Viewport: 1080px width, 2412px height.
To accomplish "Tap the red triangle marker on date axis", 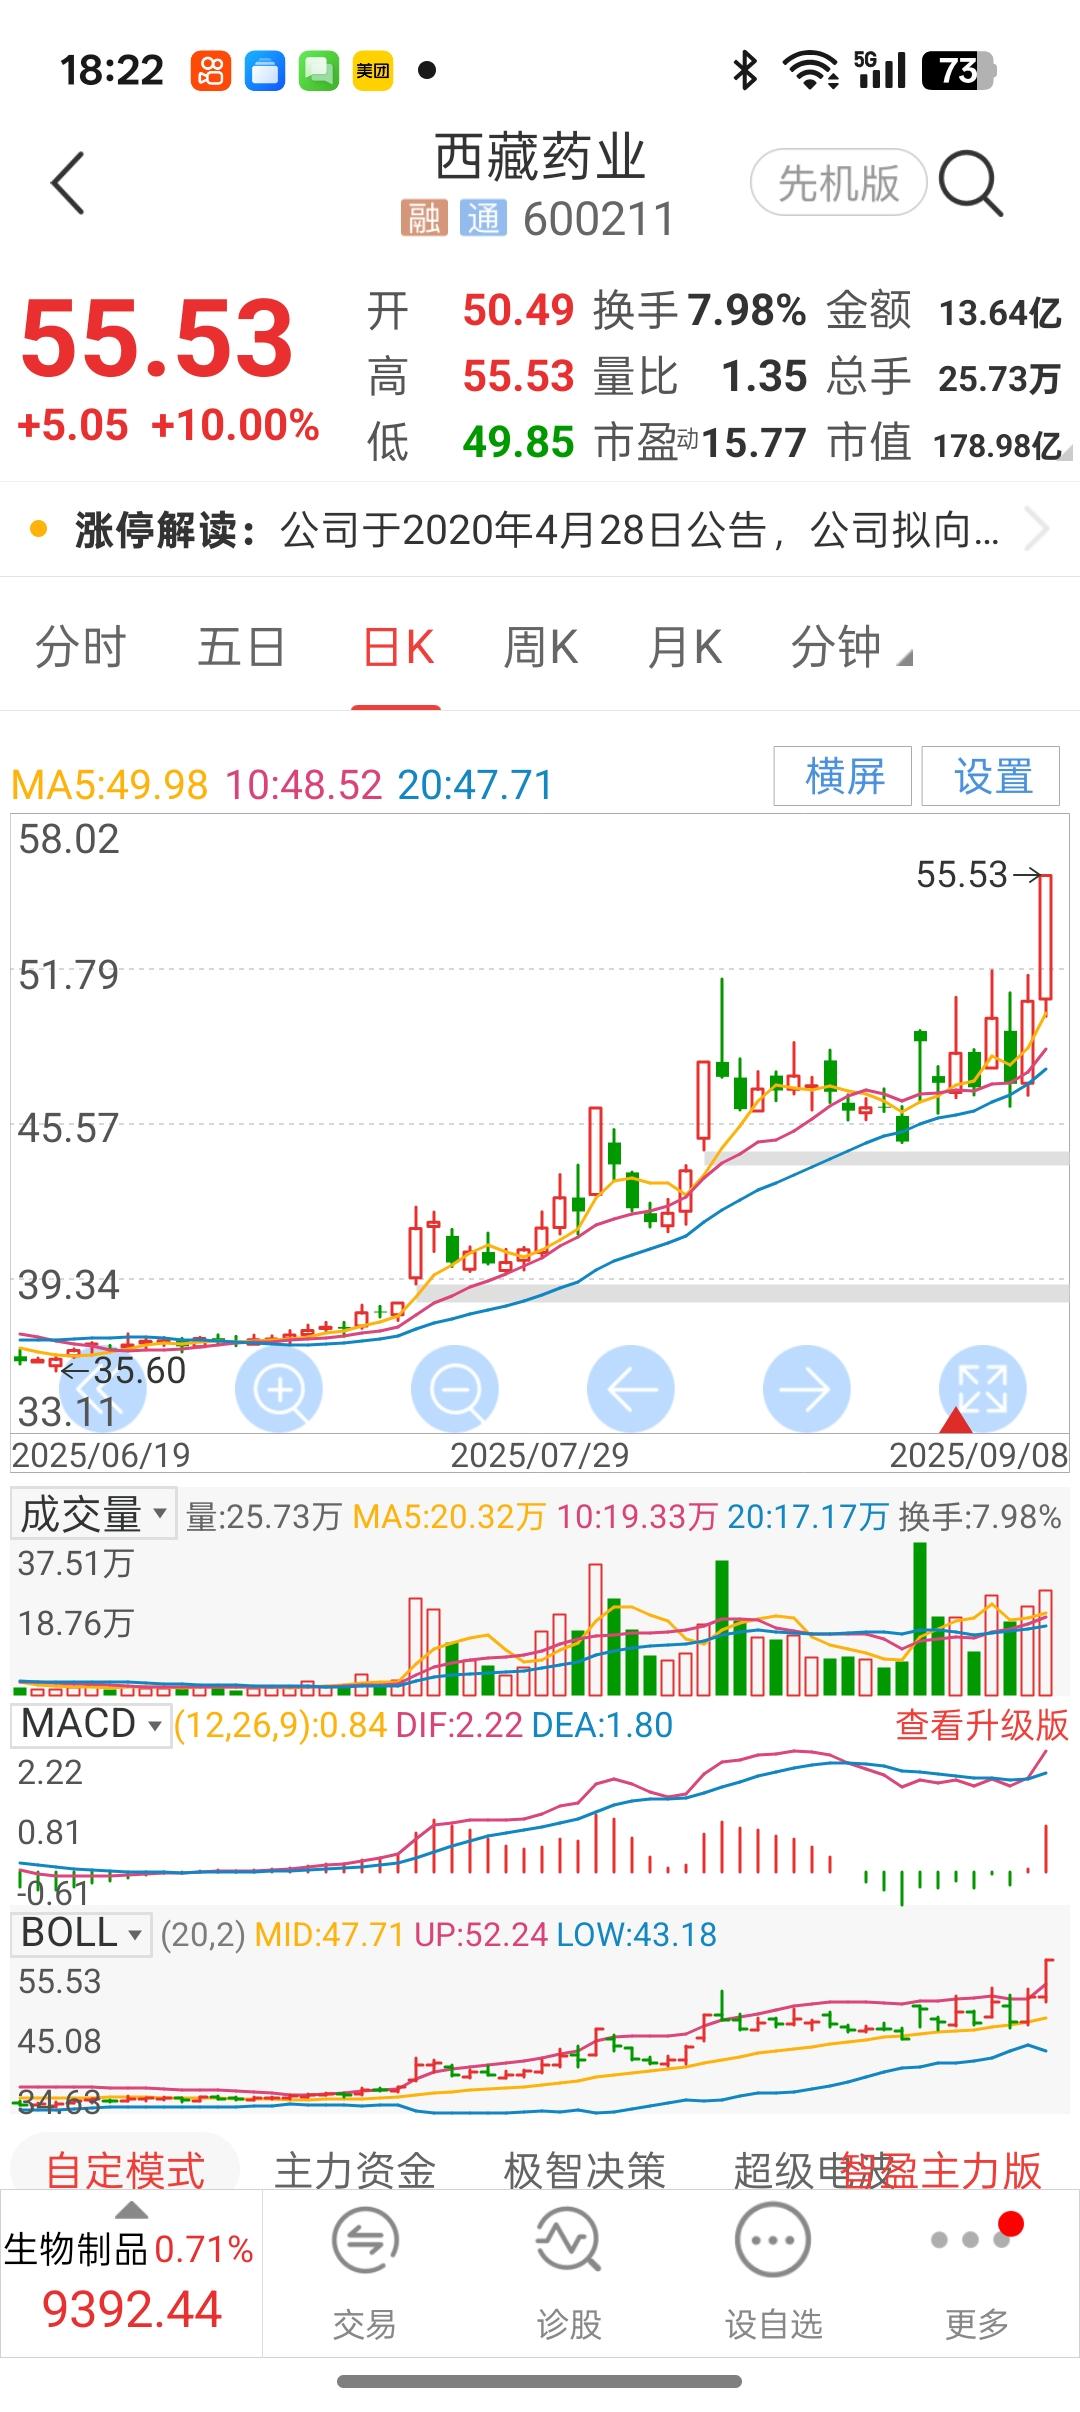I will (x=956, y=1419).
